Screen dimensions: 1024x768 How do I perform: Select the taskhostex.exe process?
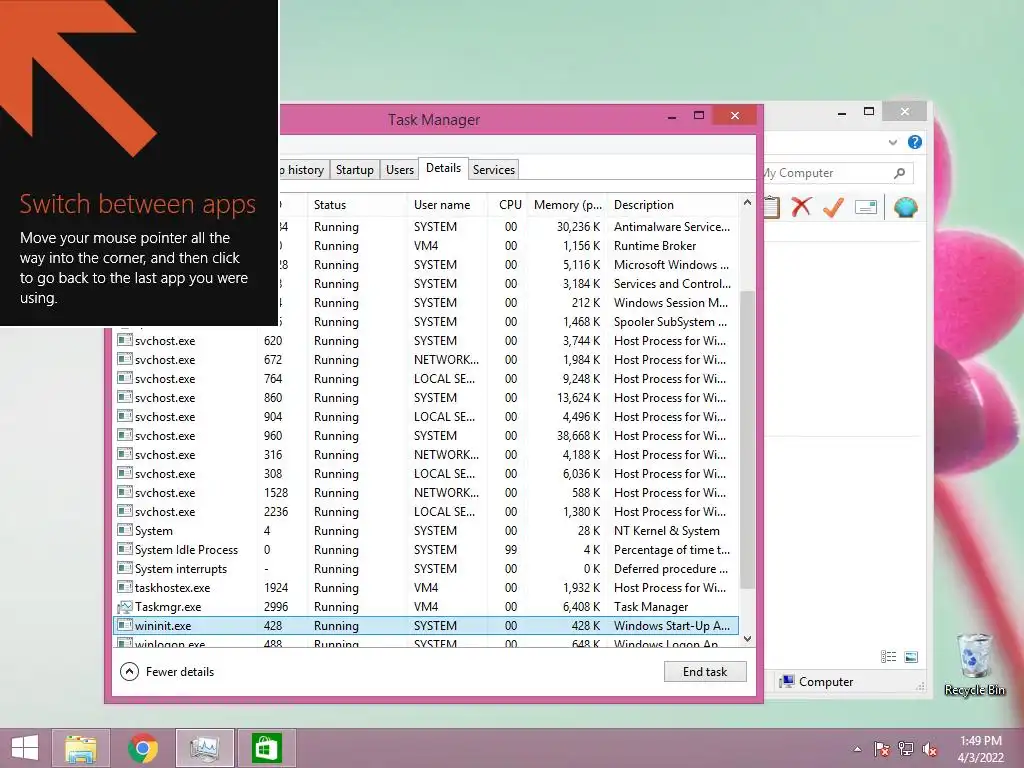(426, 588)
